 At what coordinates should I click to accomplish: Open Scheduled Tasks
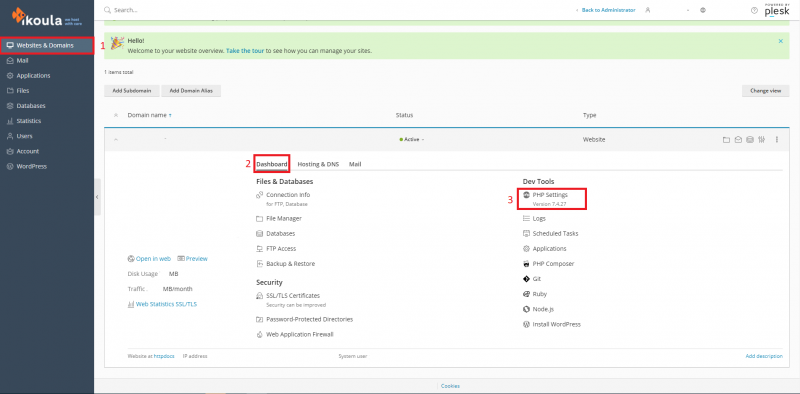(x=555, y=233)
